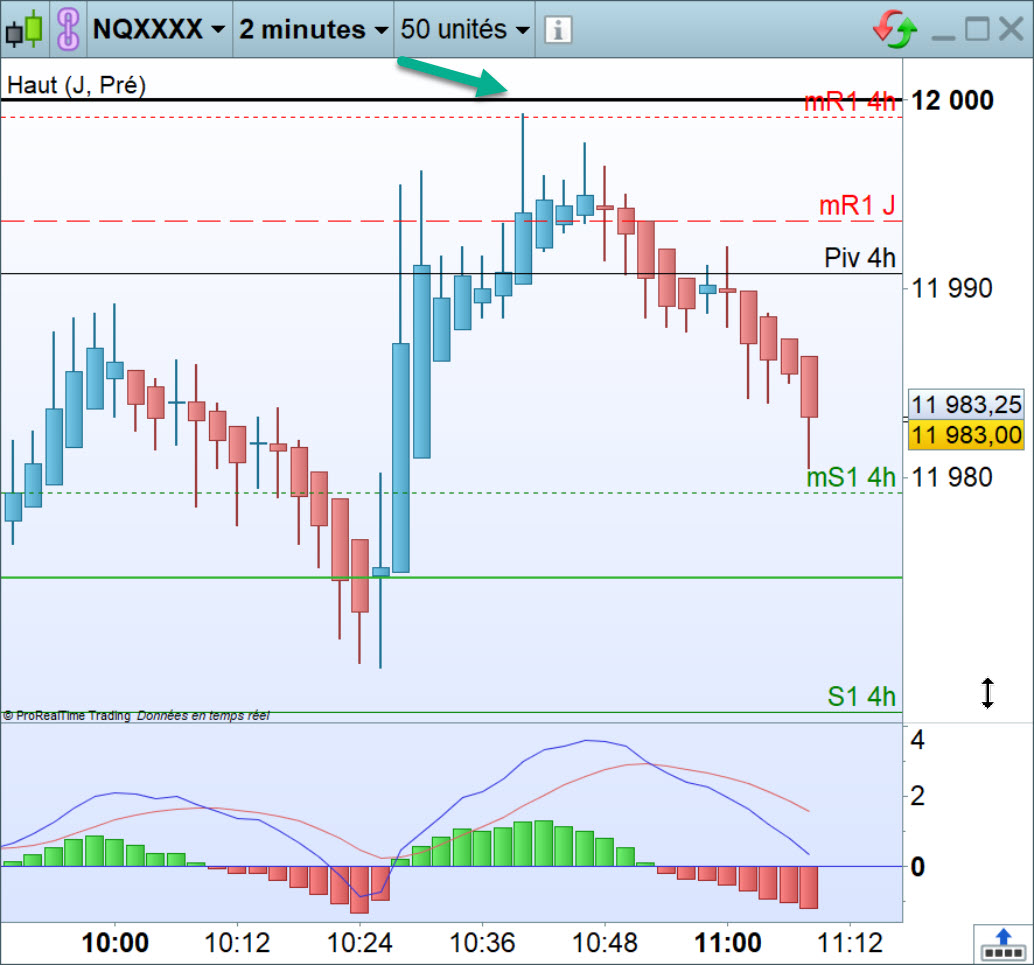The width and height of the screenshot is (1034, 965).
Task: Click the 11 980 price axis value
Action: [x=952, y=478]
